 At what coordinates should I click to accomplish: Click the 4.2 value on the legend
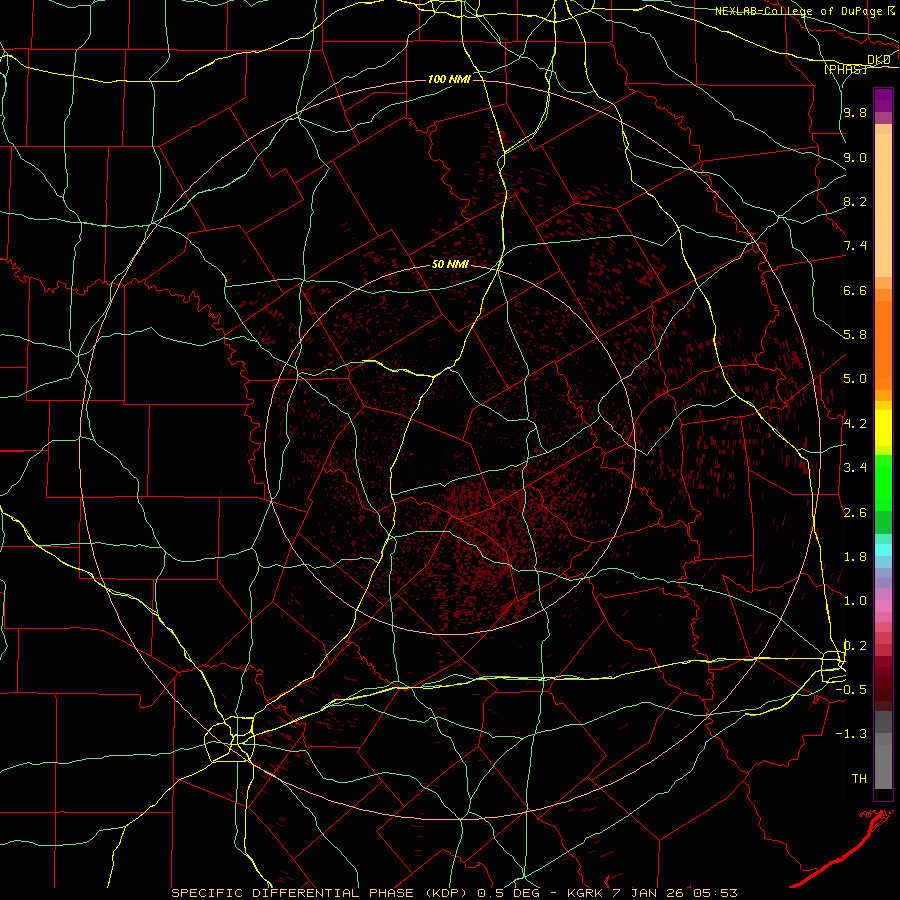point(855,424)
